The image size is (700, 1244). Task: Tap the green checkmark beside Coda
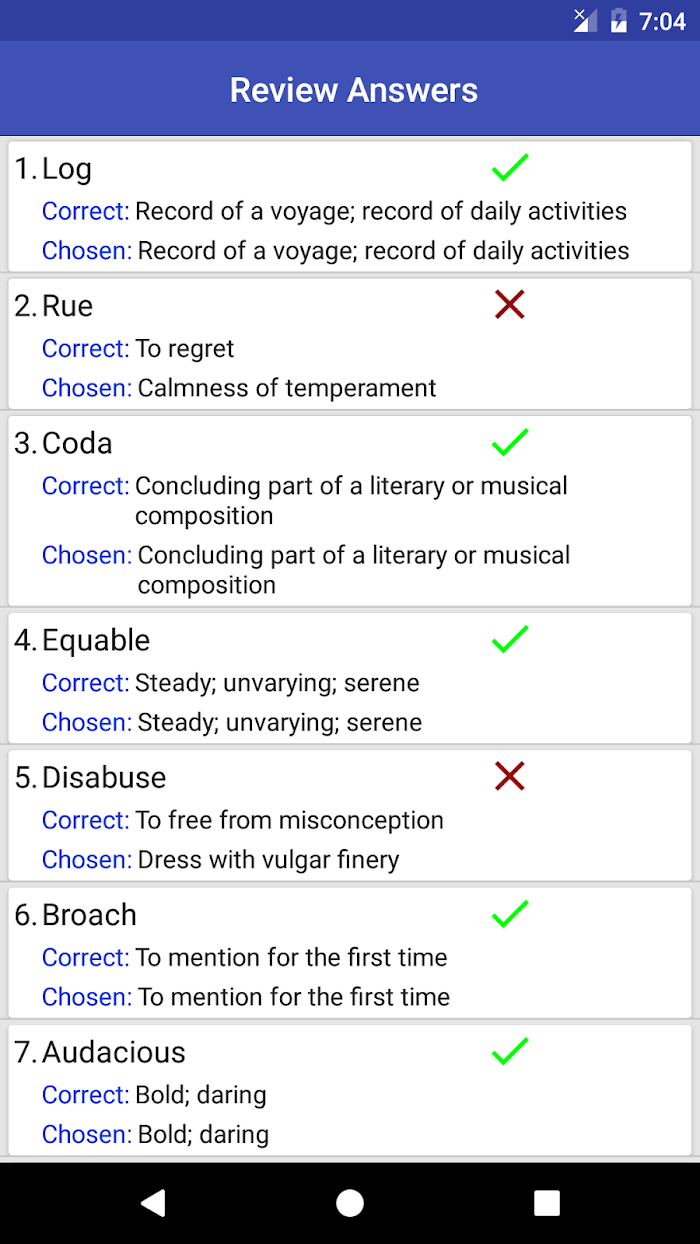510,442
